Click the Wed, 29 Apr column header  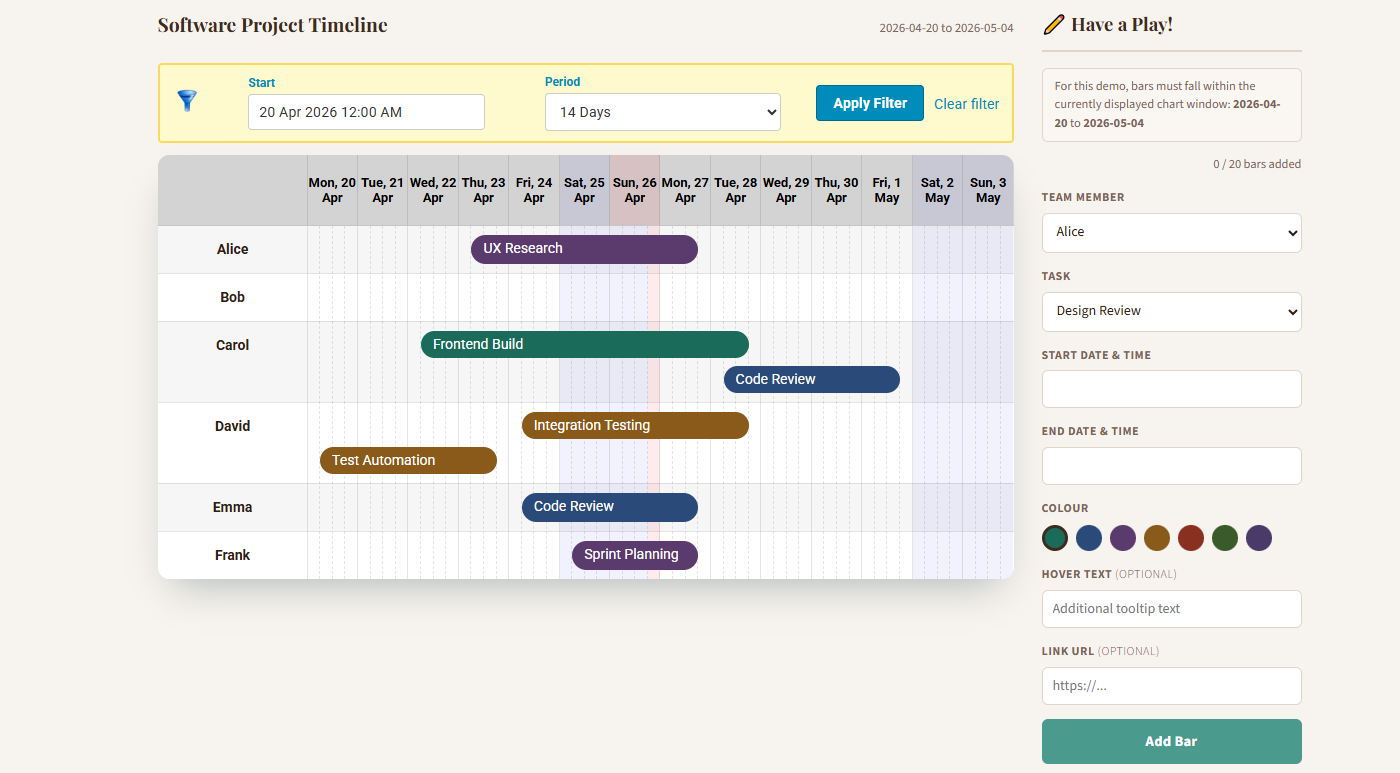(786, 190)
